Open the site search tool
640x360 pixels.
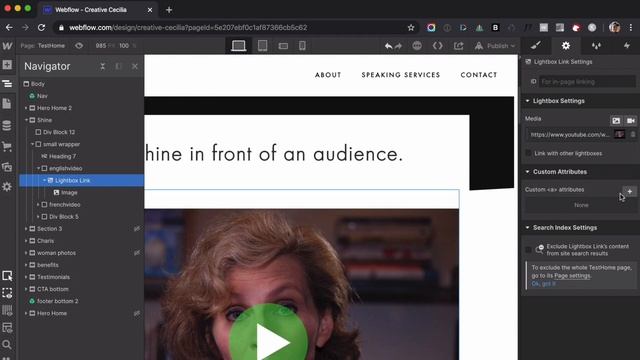[x=7, y=344]
